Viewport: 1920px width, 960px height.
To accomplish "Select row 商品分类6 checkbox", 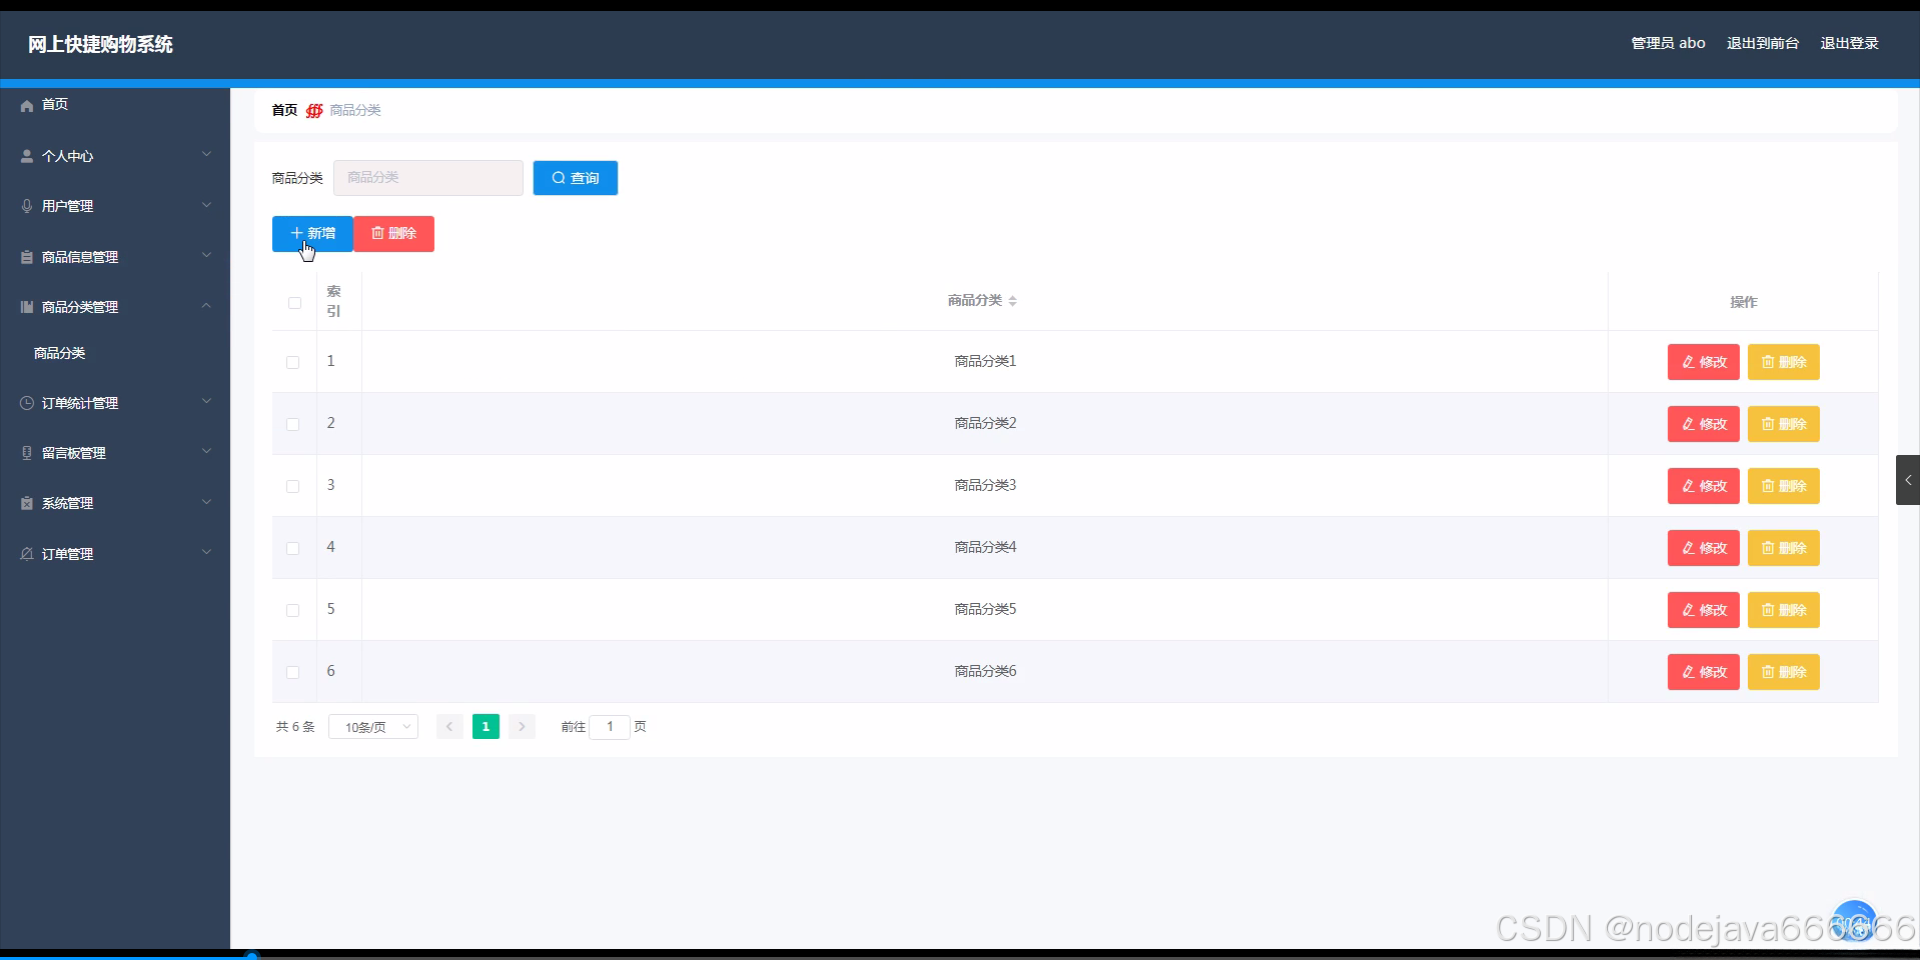I will [x=293, y=672].
